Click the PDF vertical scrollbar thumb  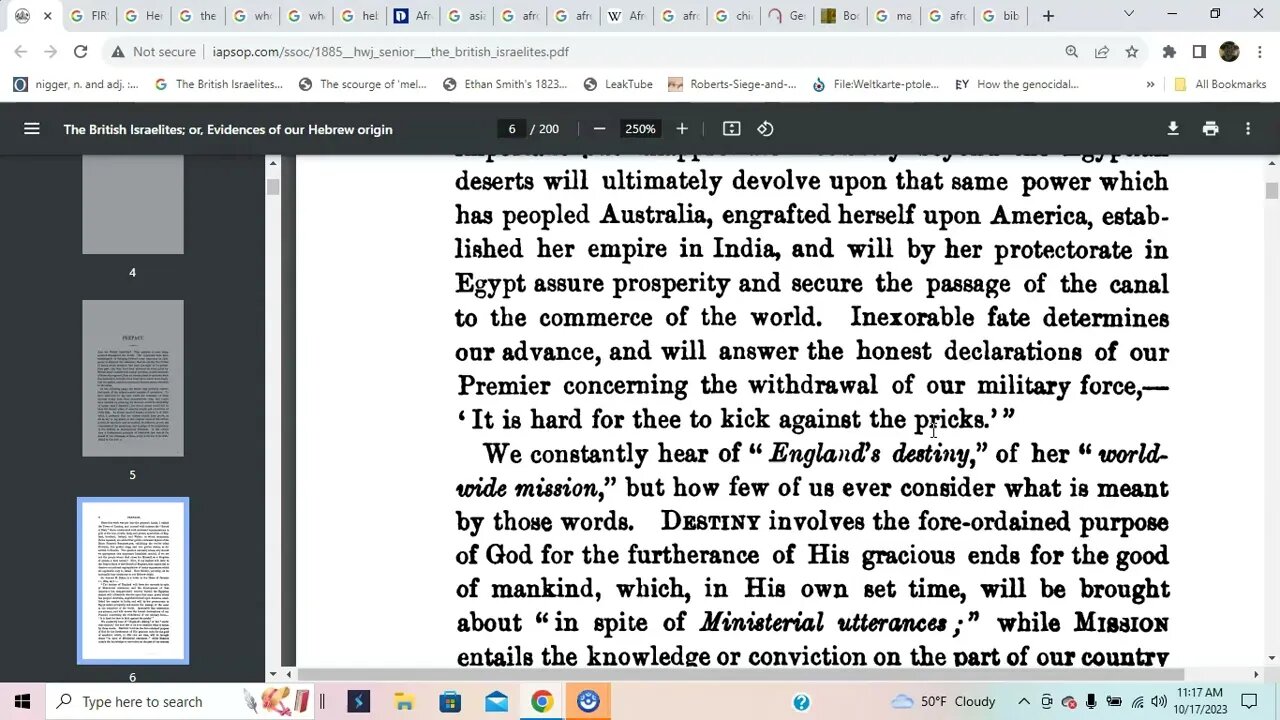[1271, 191]
